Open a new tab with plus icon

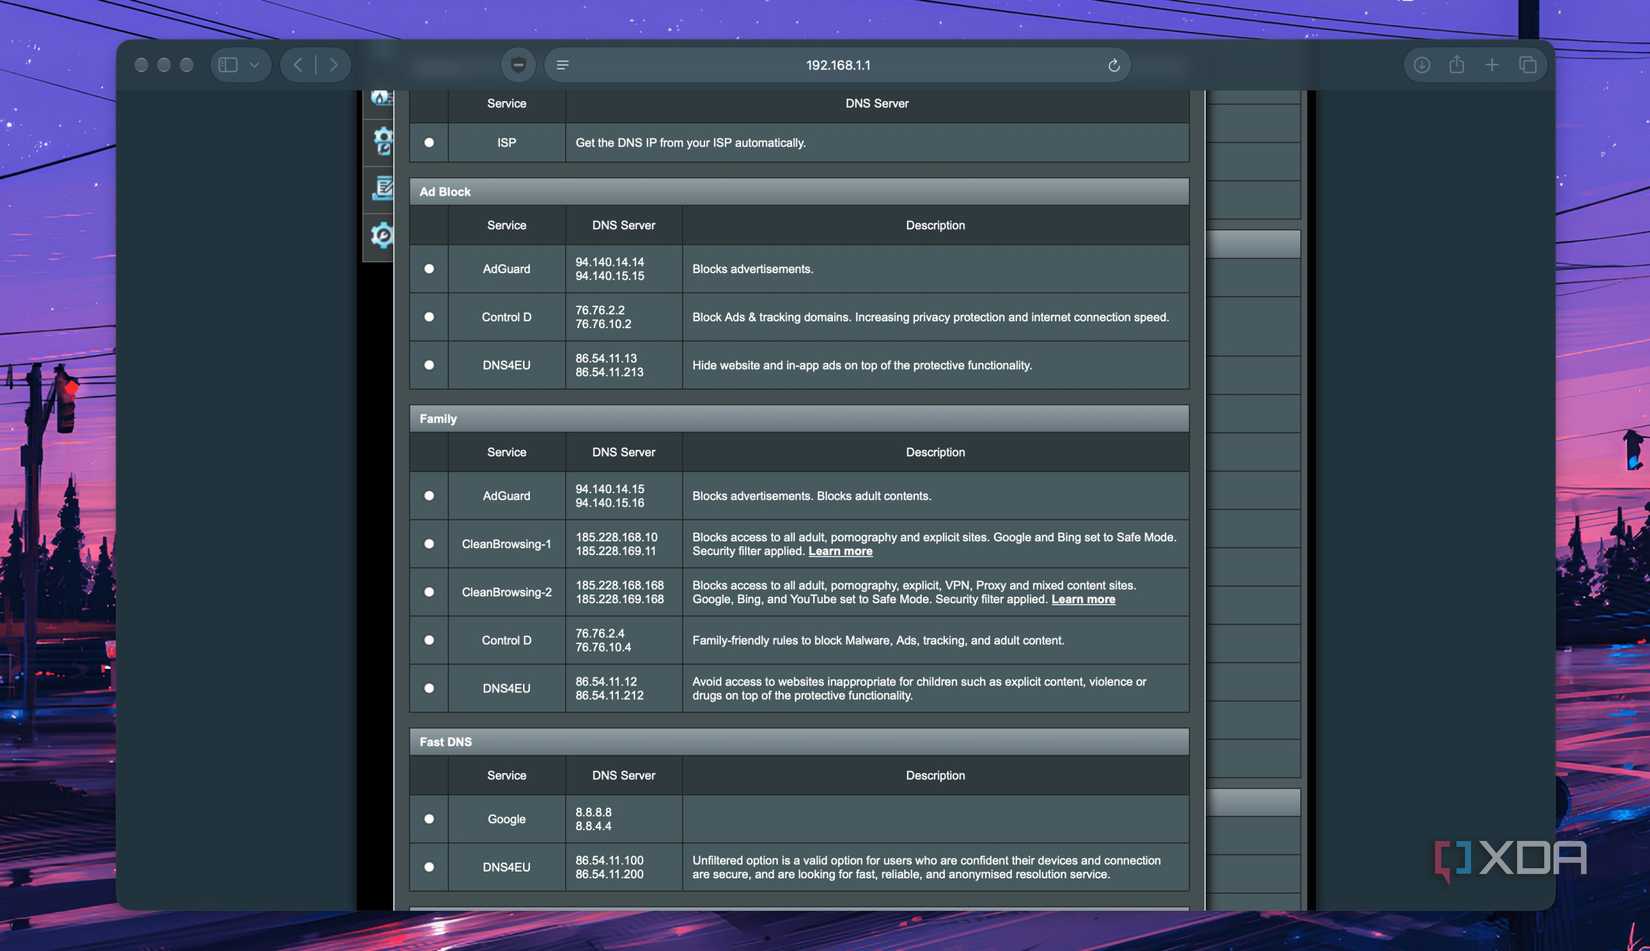1492,65
